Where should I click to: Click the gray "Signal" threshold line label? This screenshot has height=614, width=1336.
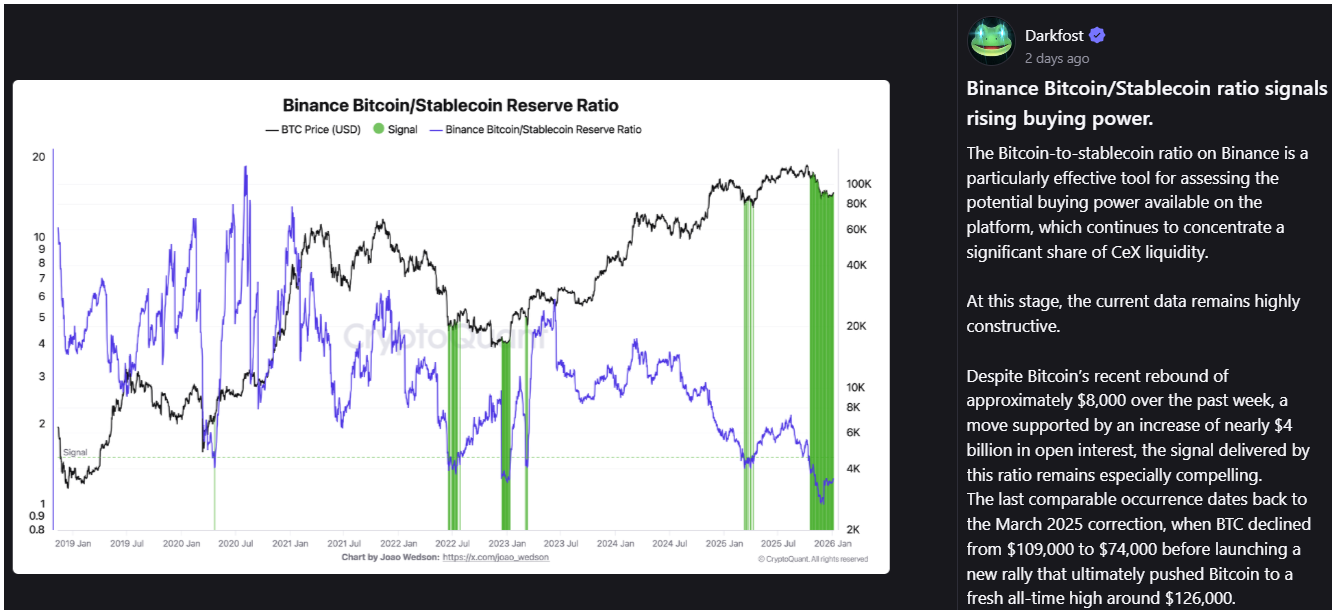tap(75, 453)
